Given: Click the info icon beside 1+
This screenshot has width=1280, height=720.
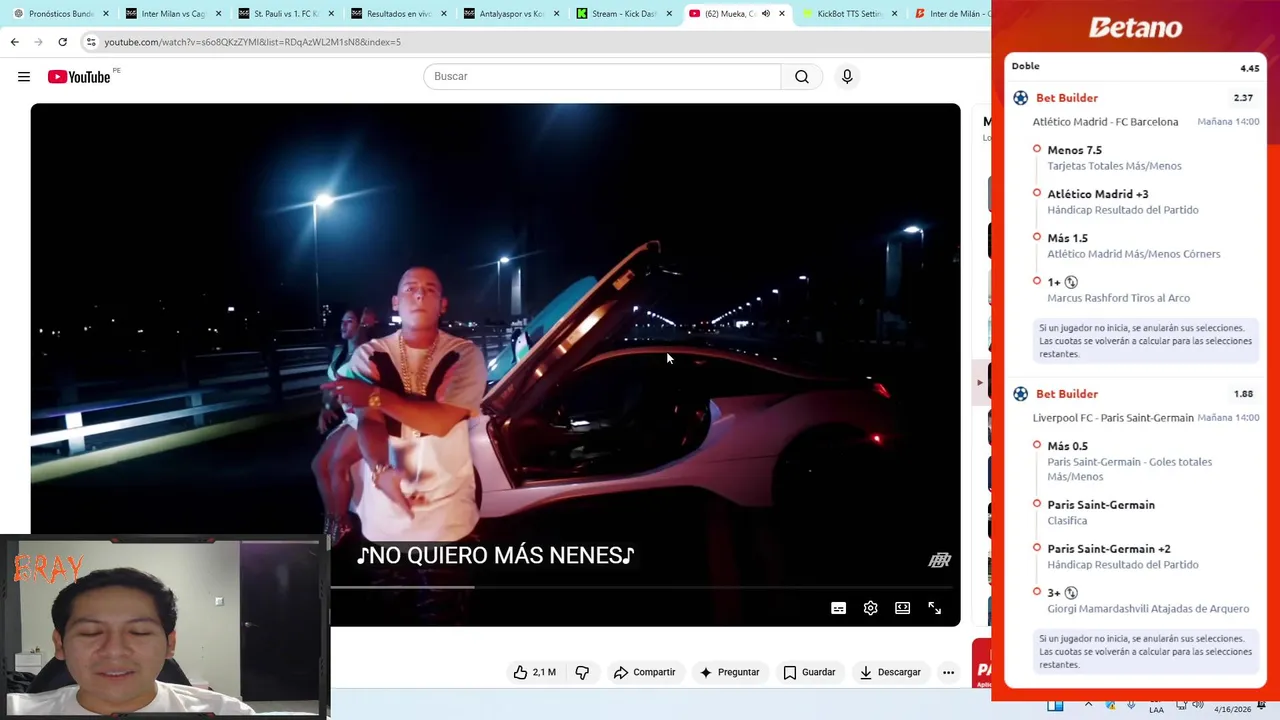Looking at the screenshot, I should coord(1071,282).
